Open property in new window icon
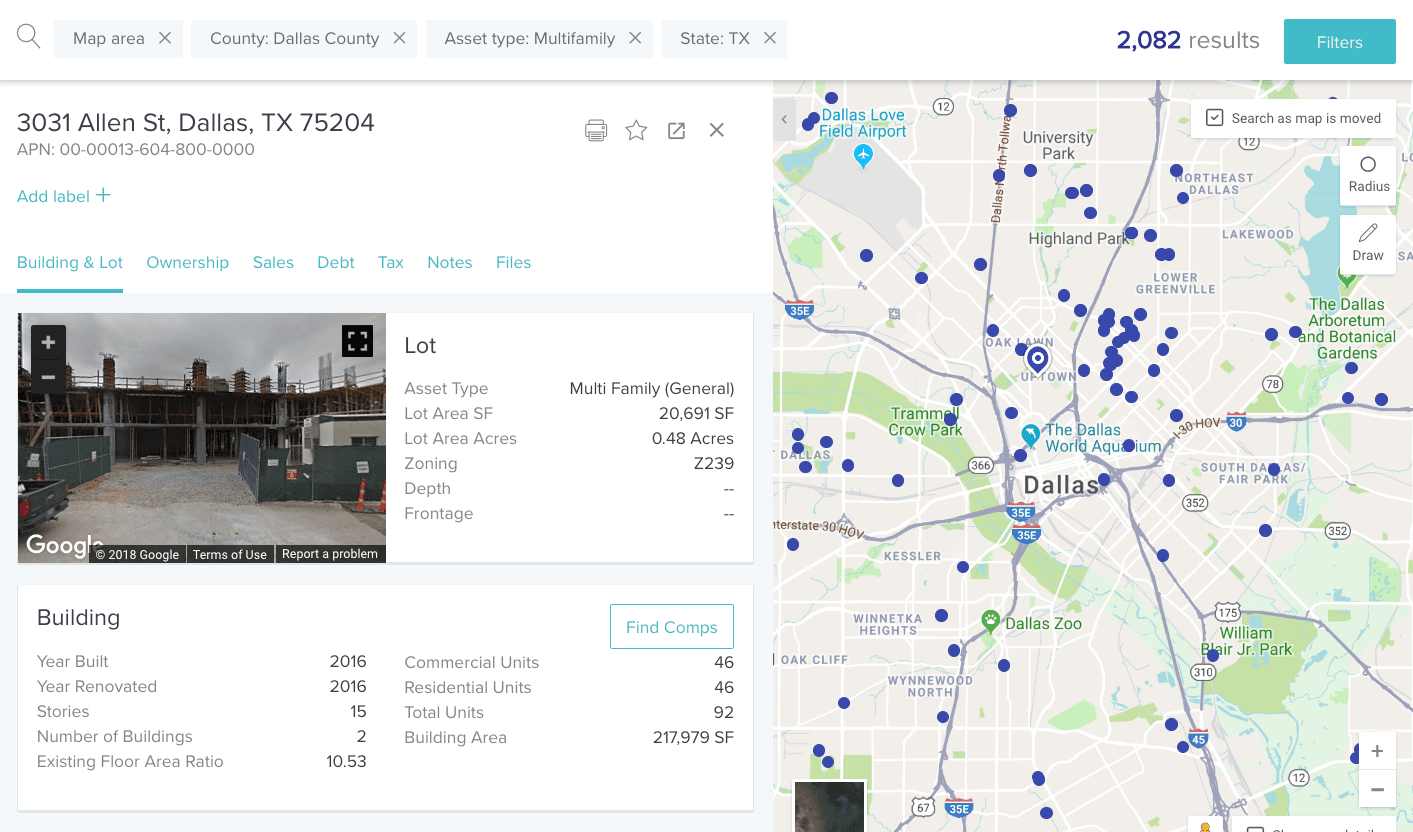 coord(677,130)
